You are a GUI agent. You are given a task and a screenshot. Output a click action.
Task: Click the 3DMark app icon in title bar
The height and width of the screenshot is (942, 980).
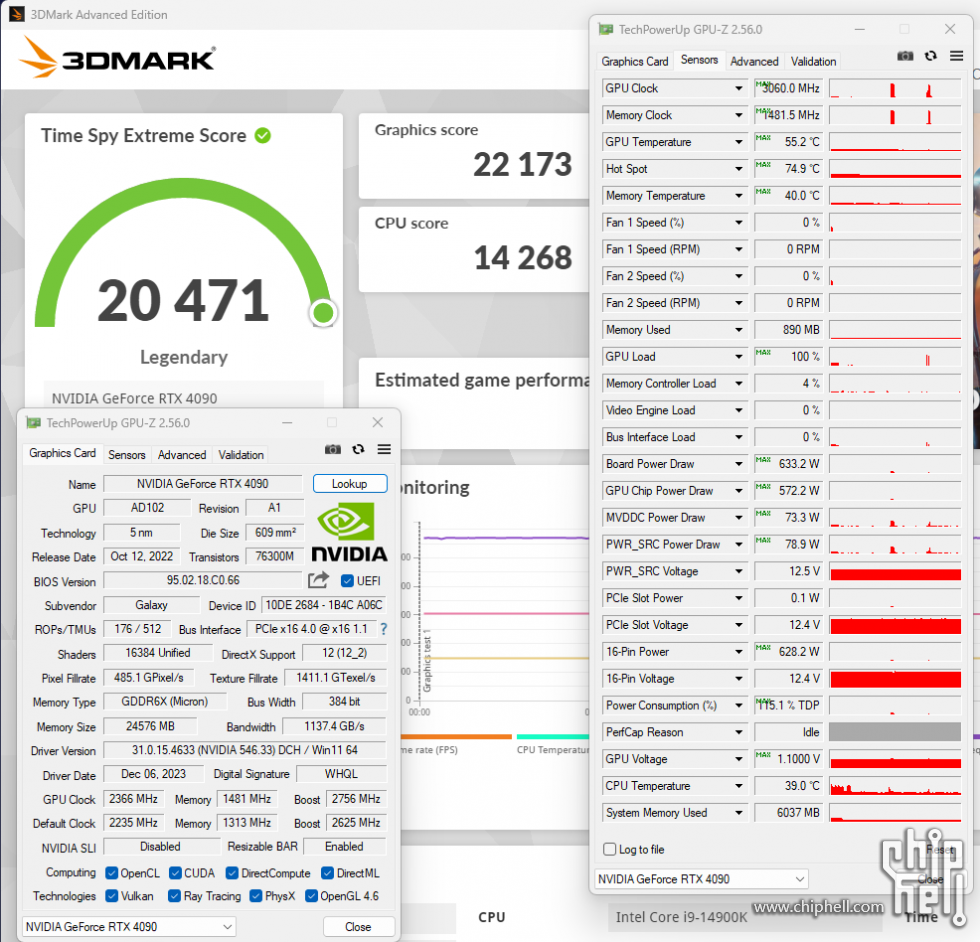click(x=17, y=14)
